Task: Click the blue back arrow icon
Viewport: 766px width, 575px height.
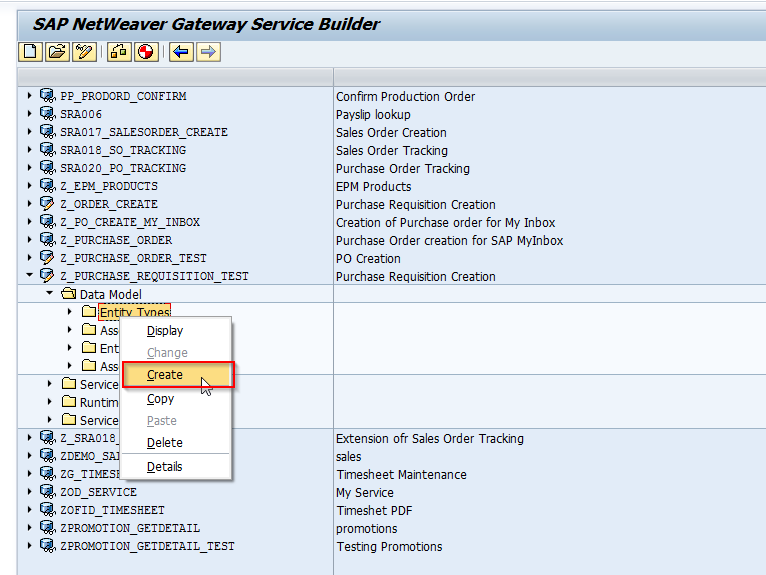Action: coord(181,52)
